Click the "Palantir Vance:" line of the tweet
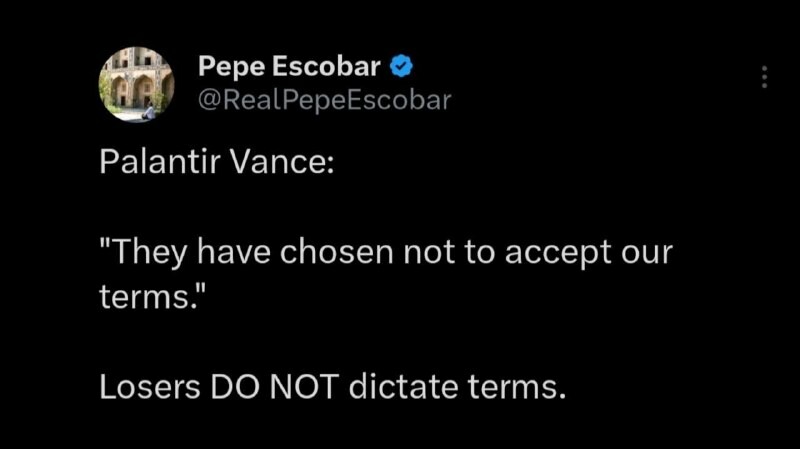Viewport: 800px width, 449px height. [x=216, y=163]
